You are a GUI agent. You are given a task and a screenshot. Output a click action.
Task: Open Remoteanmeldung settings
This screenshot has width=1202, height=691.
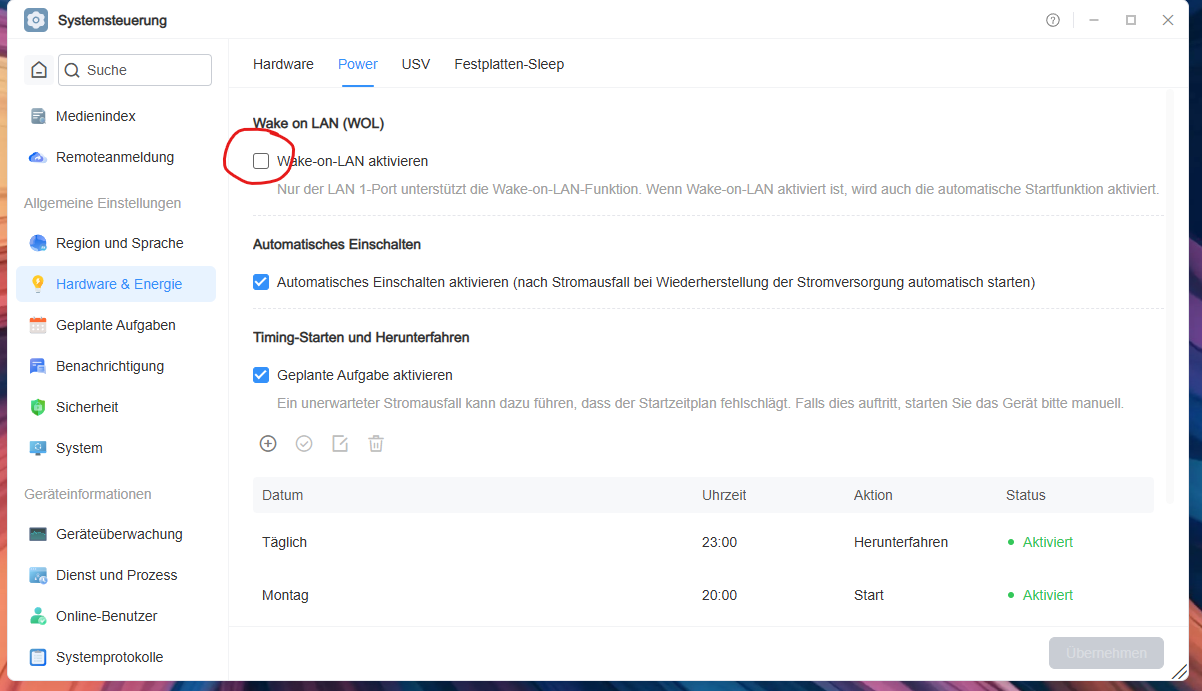[x=116, y=157]
